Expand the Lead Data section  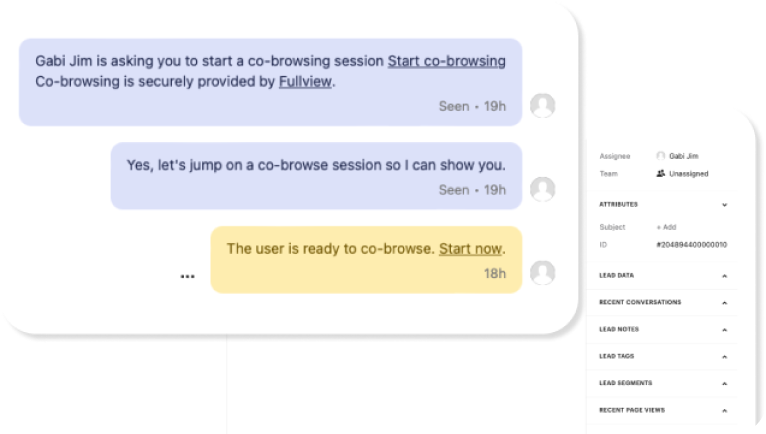pyautogui.click(x=724, y=275)
